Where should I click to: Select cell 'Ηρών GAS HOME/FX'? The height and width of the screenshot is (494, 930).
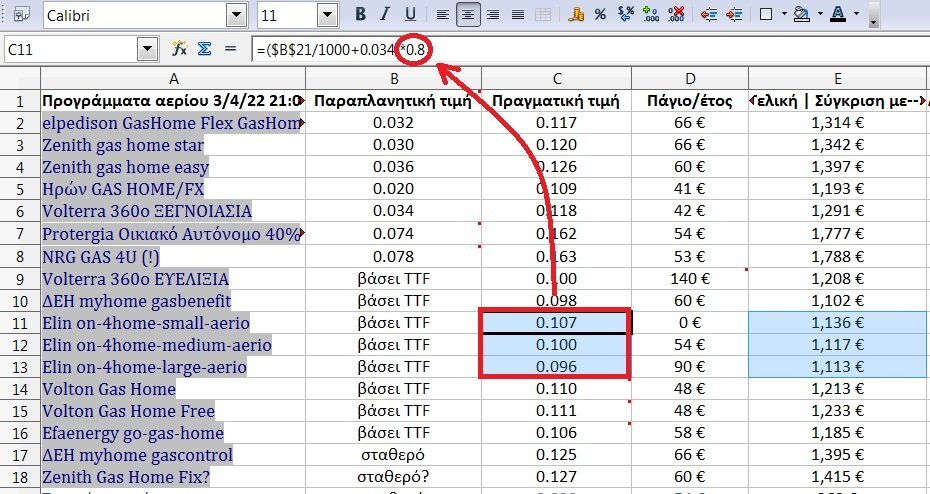click(x=173, y=189)
